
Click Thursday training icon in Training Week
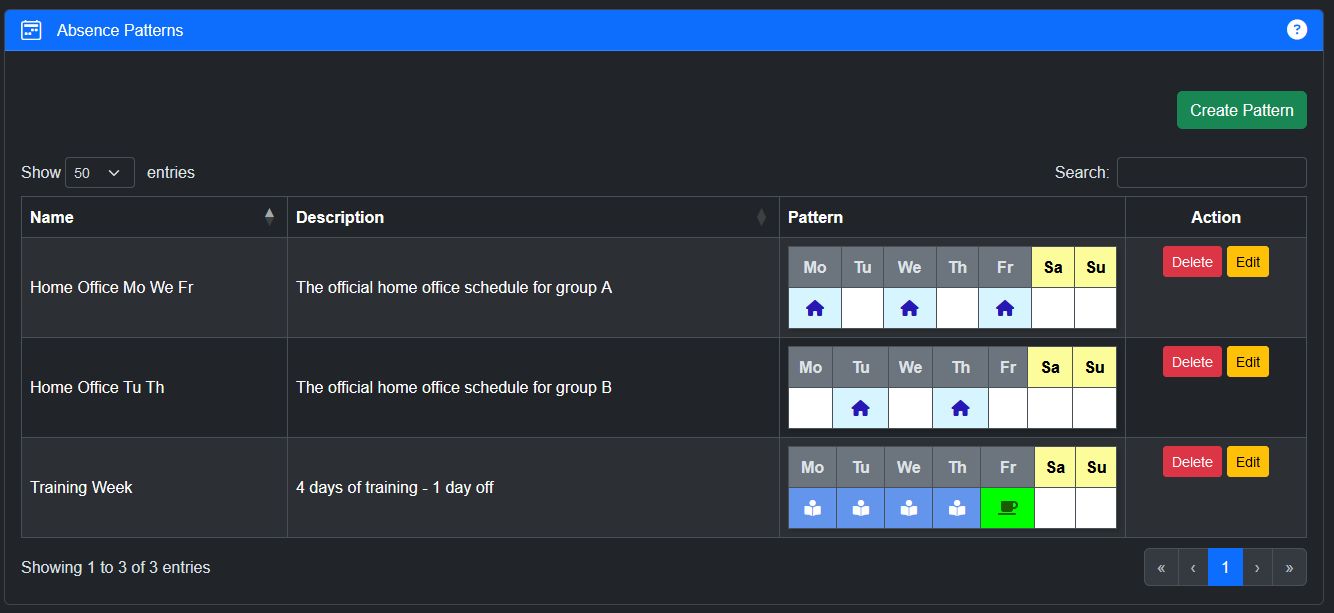coord(957,508)
